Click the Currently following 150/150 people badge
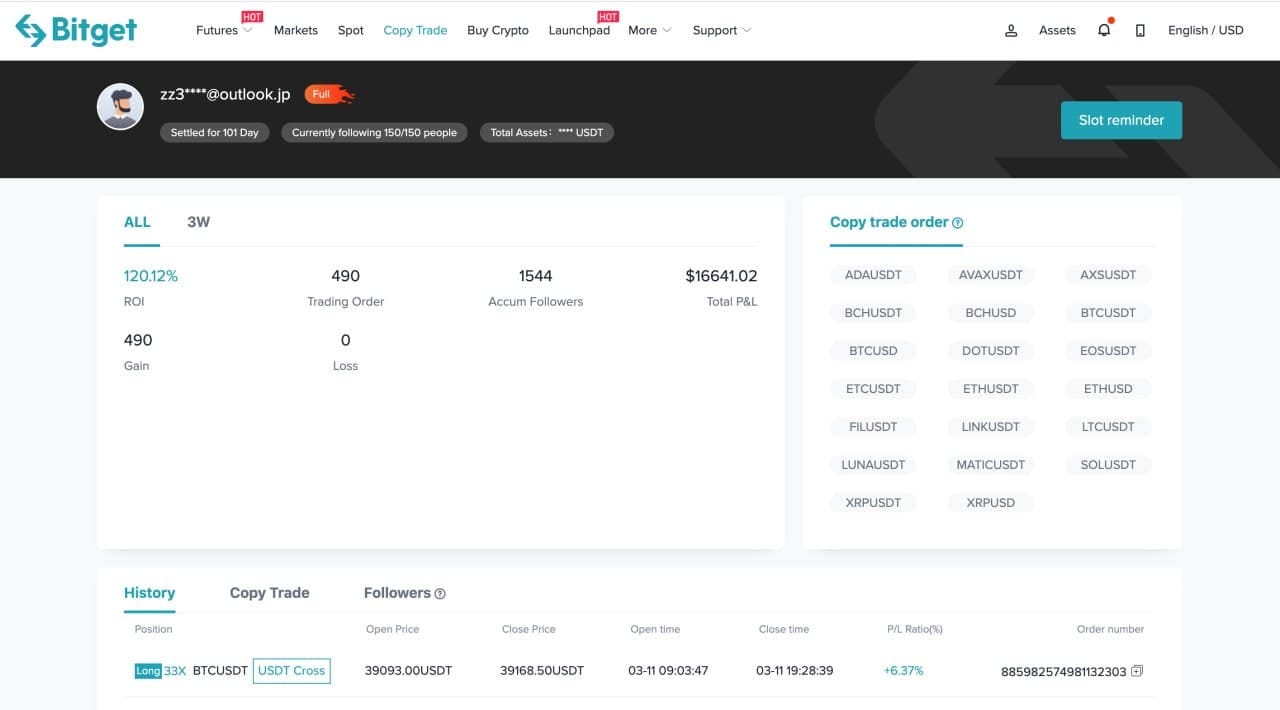Screen dimensions: 1280x710 374,132
